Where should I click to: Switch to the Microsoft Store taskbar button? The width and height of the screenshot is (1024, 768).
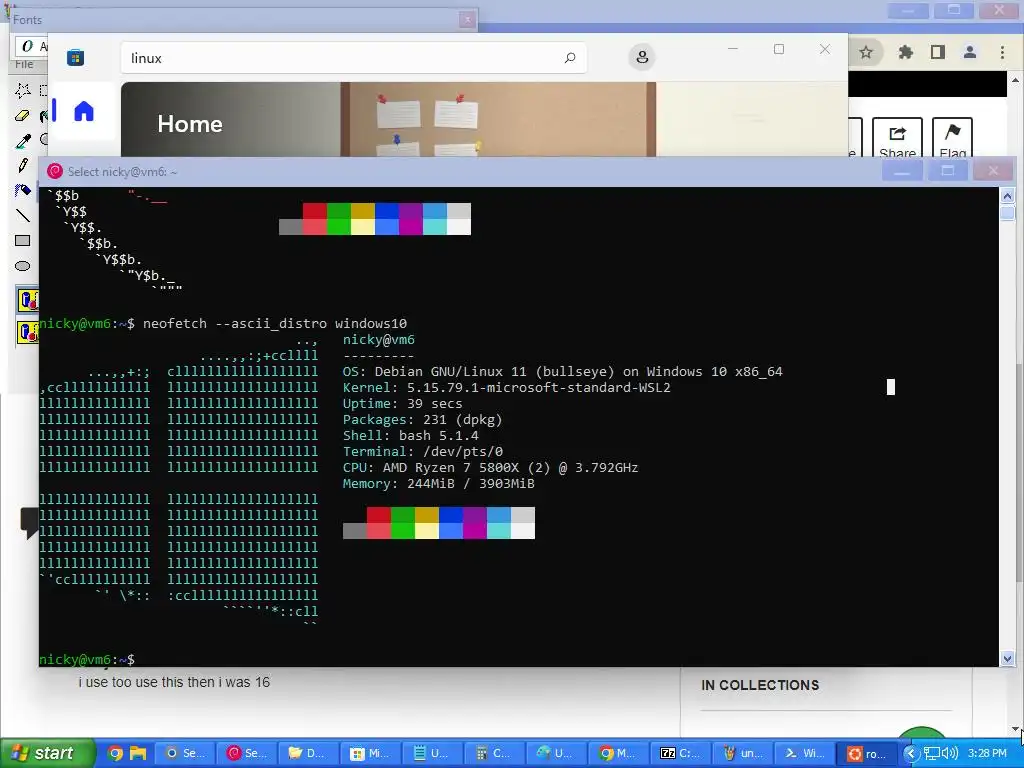pos(370,753)
